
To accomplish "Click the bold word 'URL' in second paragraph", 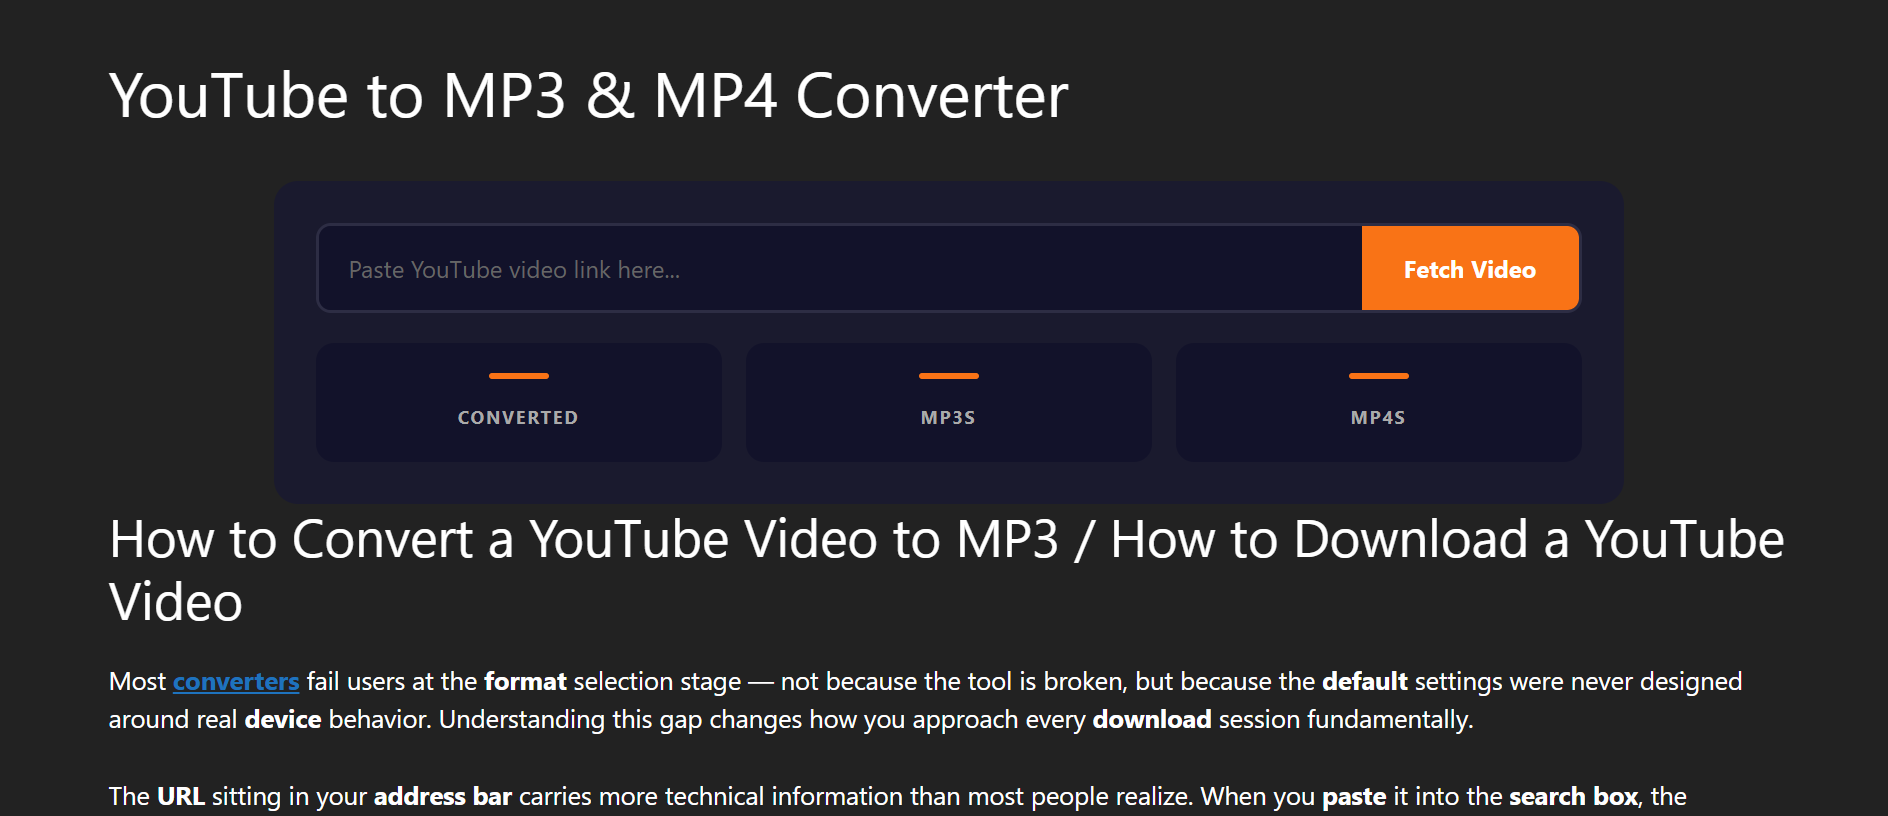I will 181,797.
